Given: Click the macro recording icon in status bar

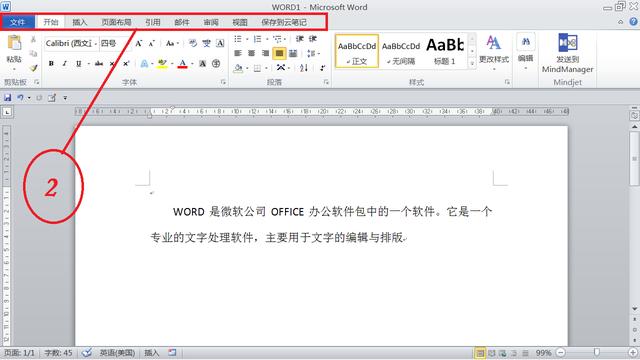Looking at the screenshot, I should point(172,352).
